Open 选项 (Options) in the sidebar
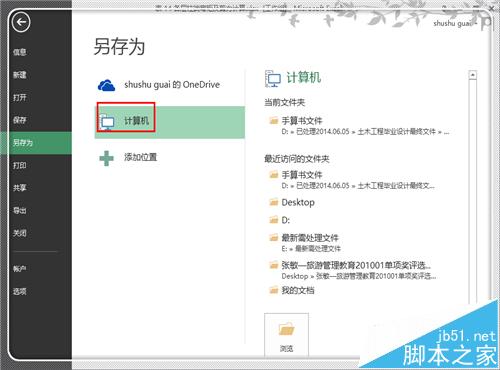 click(20, 291)
